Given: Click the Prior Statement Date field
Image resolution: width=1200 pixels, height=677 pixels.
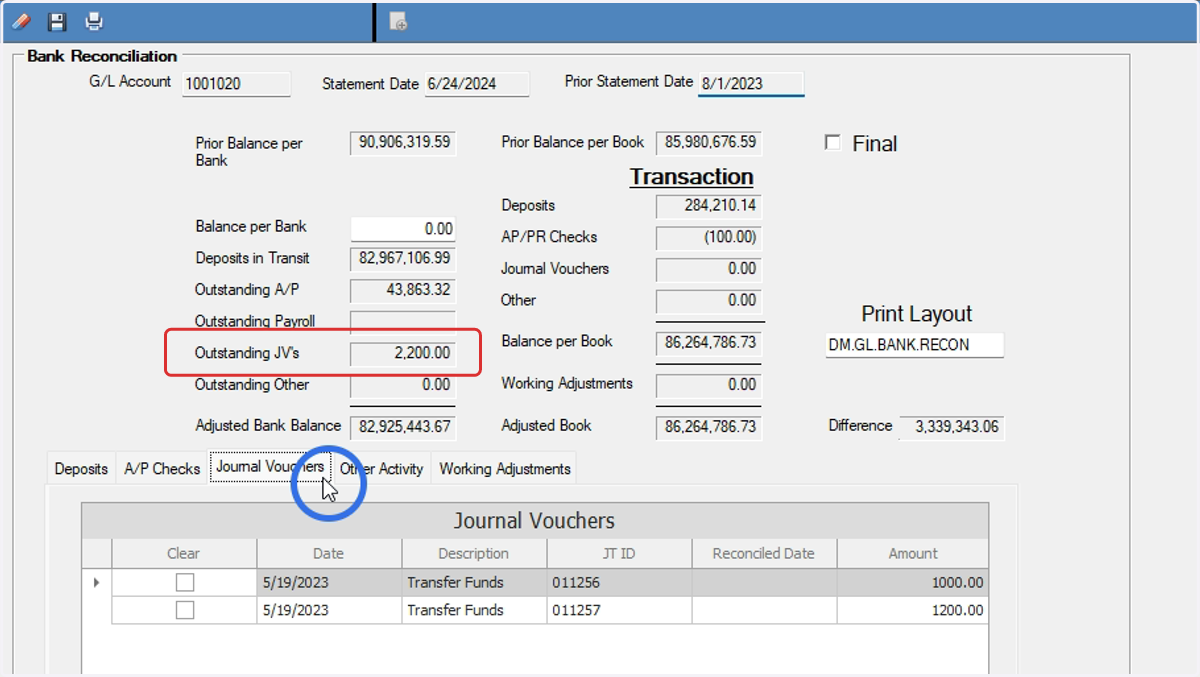Looking at the screenshot, I should [x=751, y=84].
